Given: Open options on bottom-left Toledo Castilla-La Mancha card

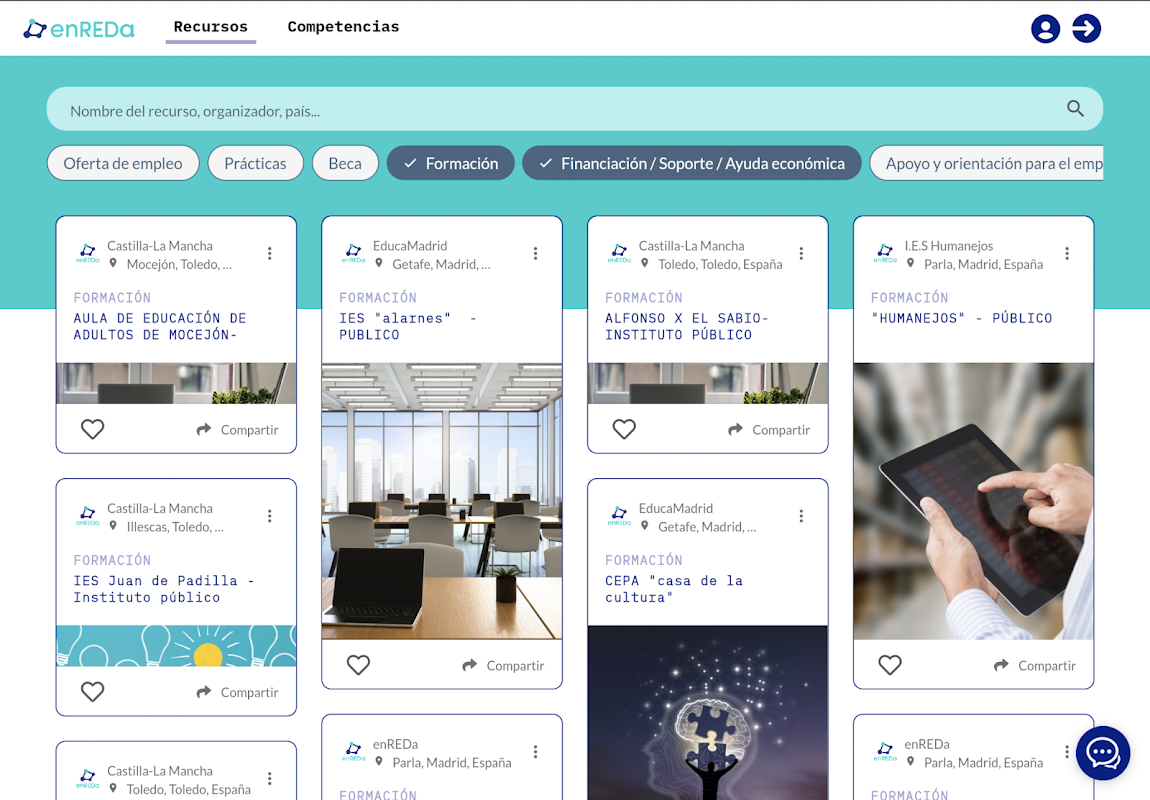Looking at the screenshot, I should (x=270, y=778).
